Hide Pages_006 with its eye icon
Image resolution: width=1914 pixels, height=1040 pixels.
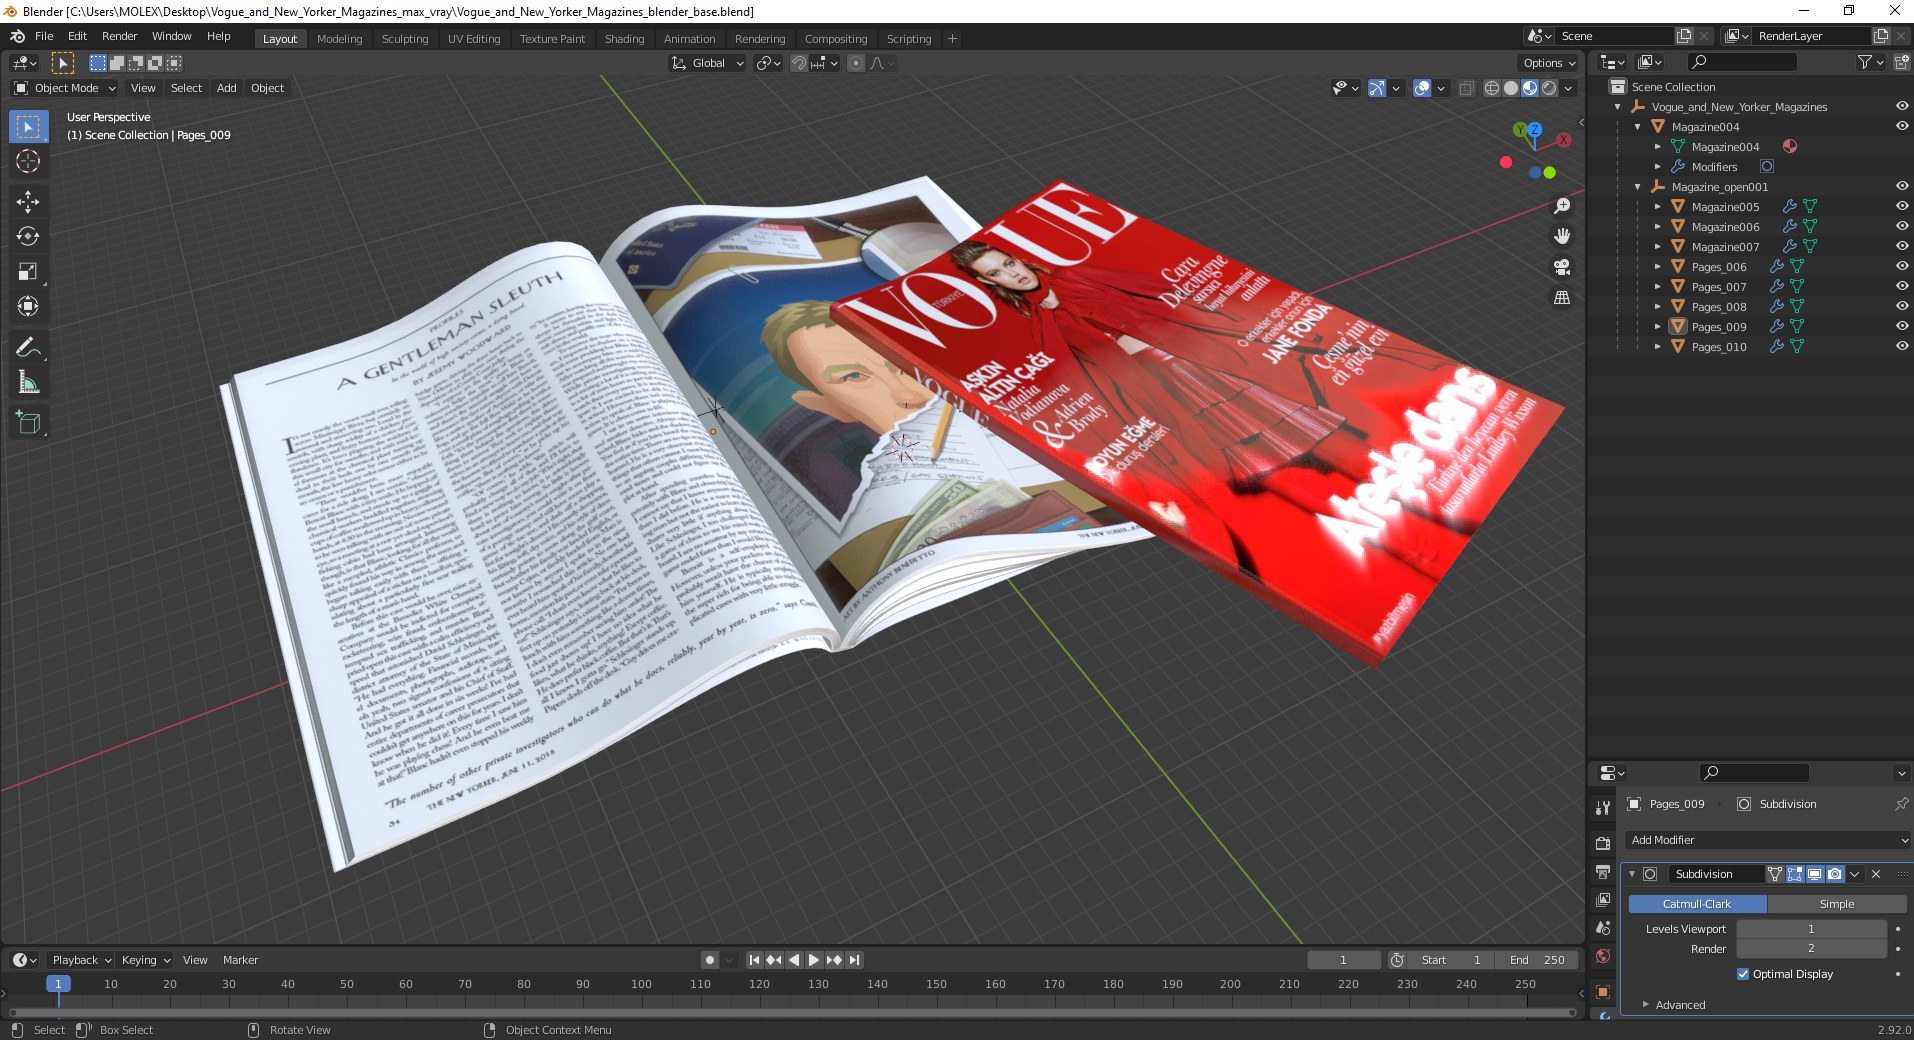[1902, 266]
